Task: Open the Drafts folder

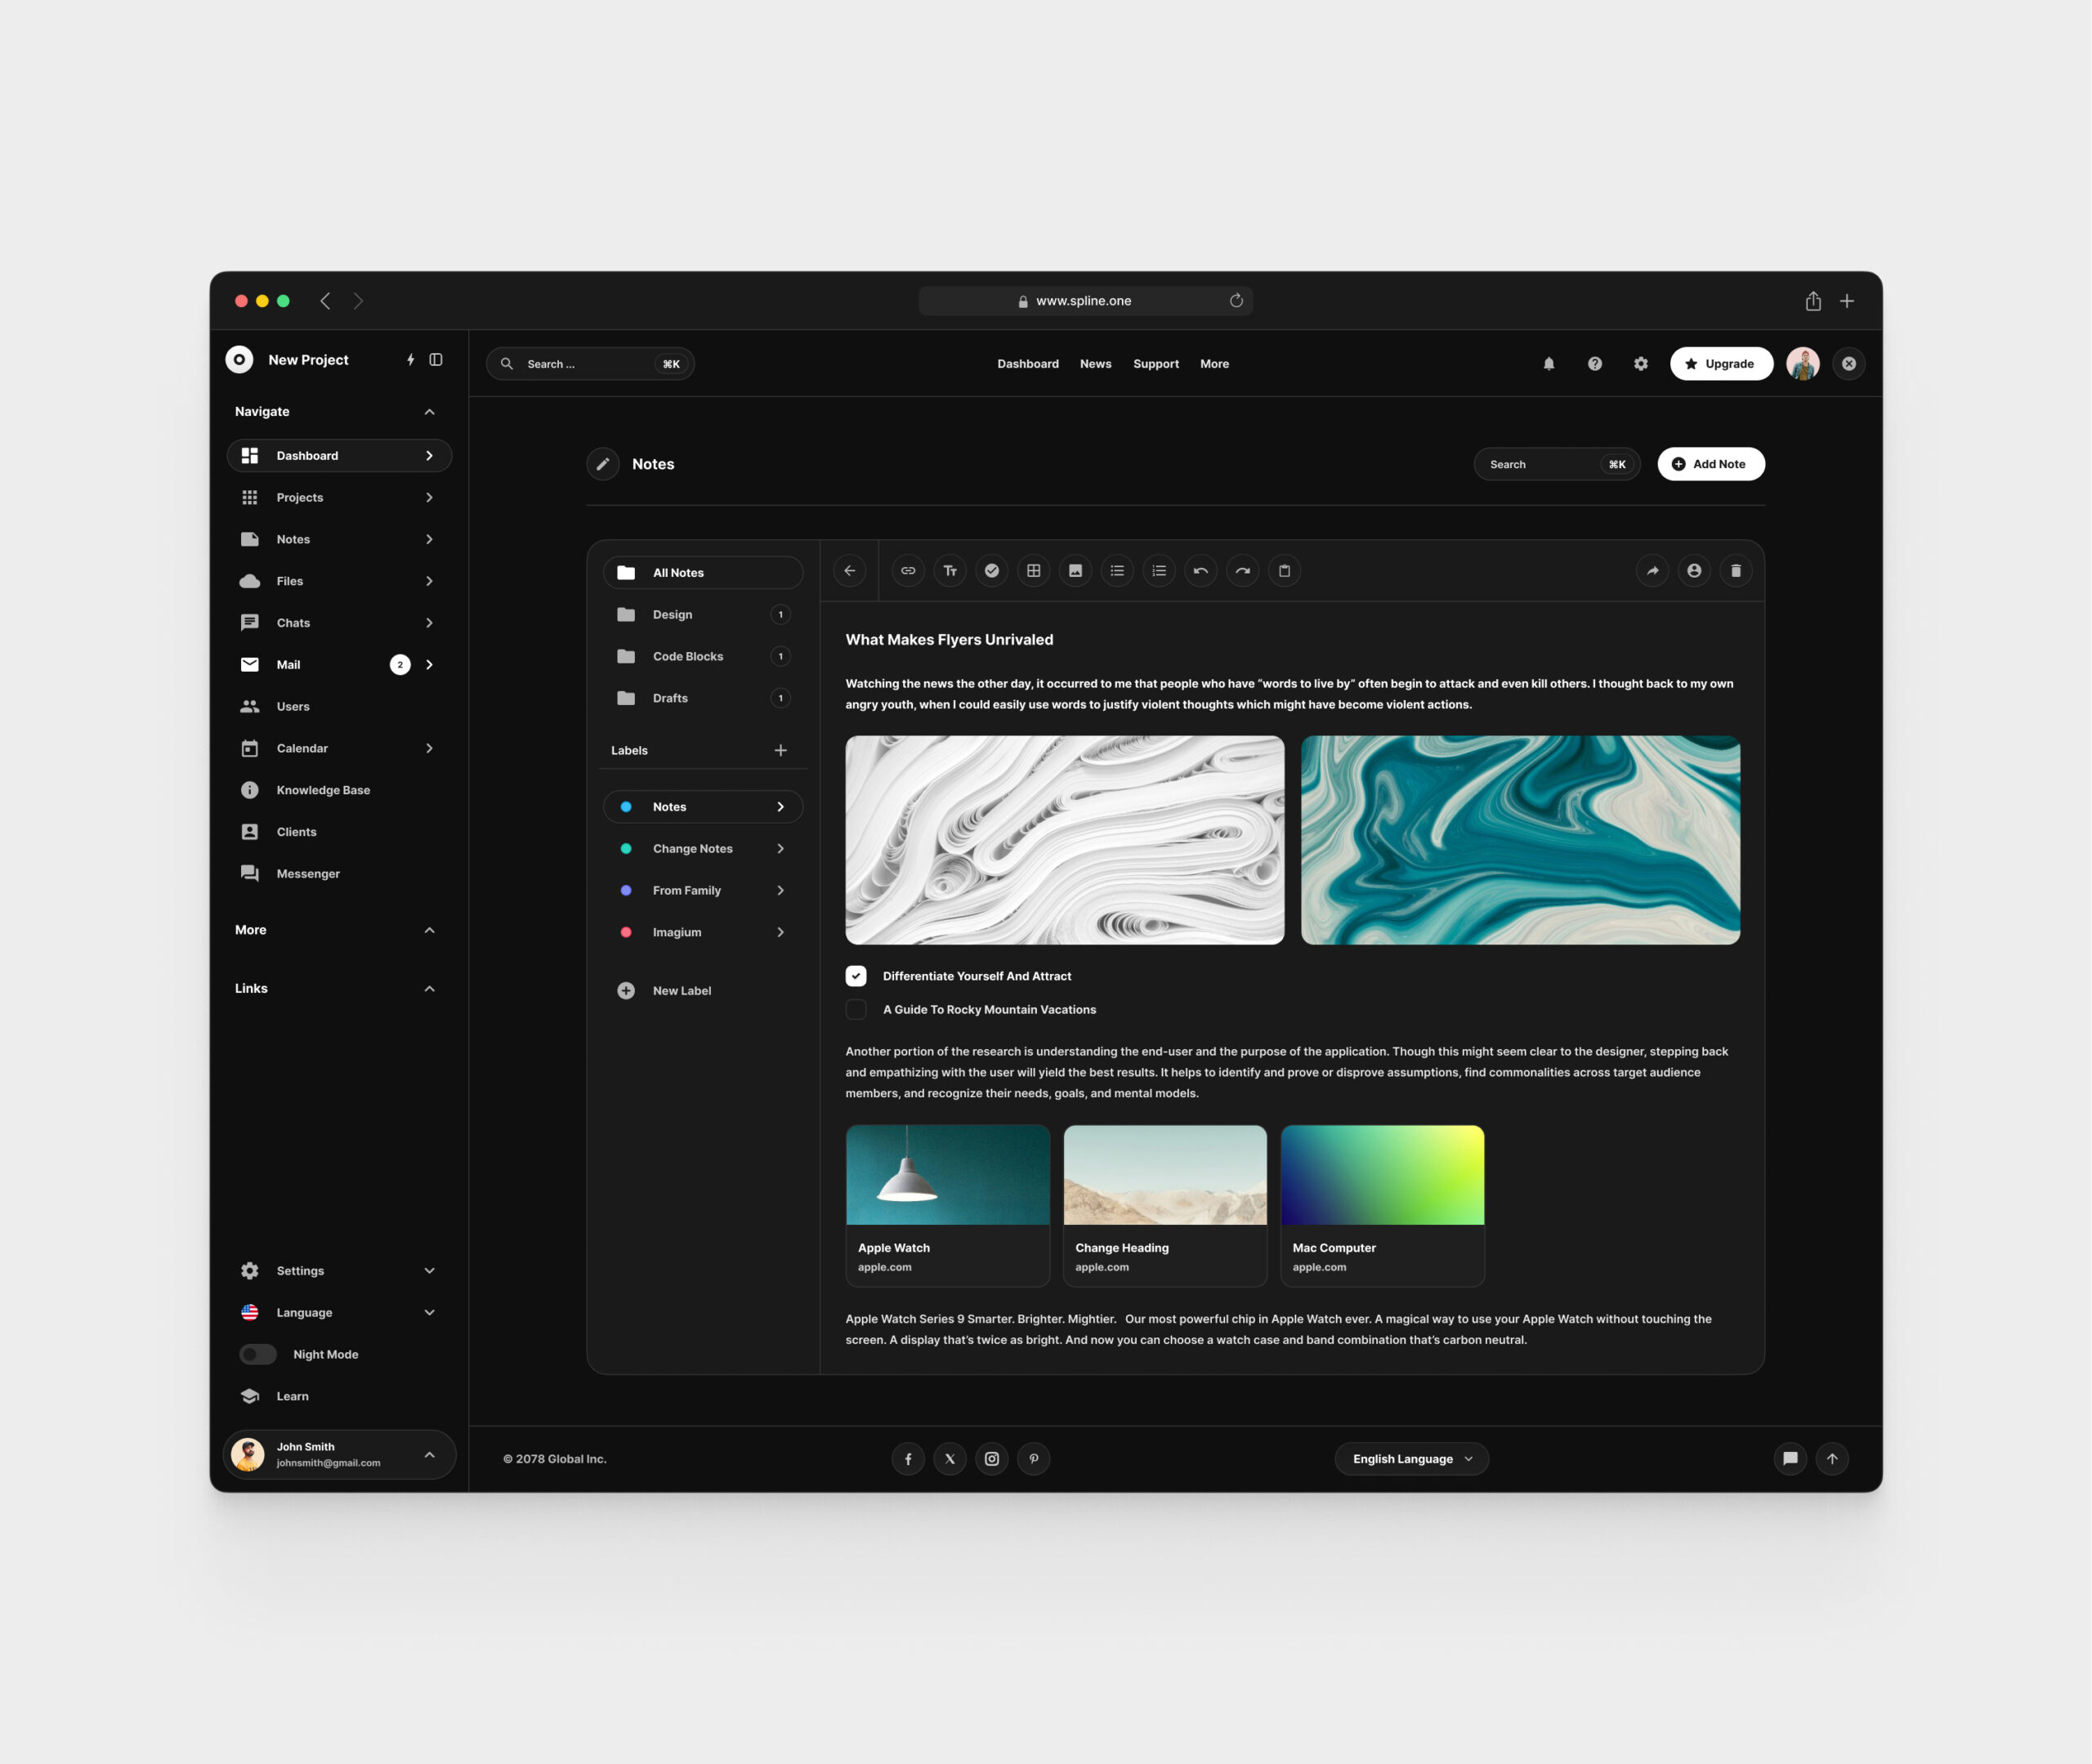Action: point(703,699)
